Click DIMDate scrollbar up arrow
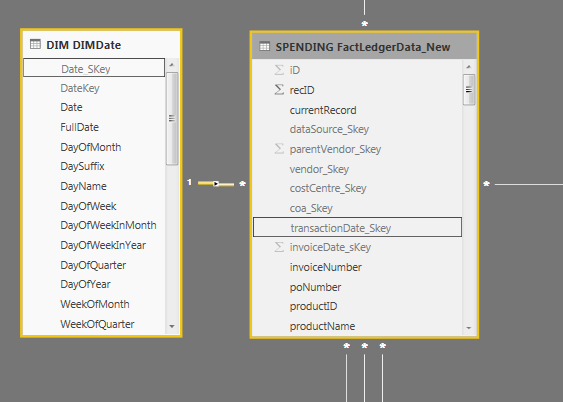This screenshot has height=402, width=563. [x=172, y=65]
